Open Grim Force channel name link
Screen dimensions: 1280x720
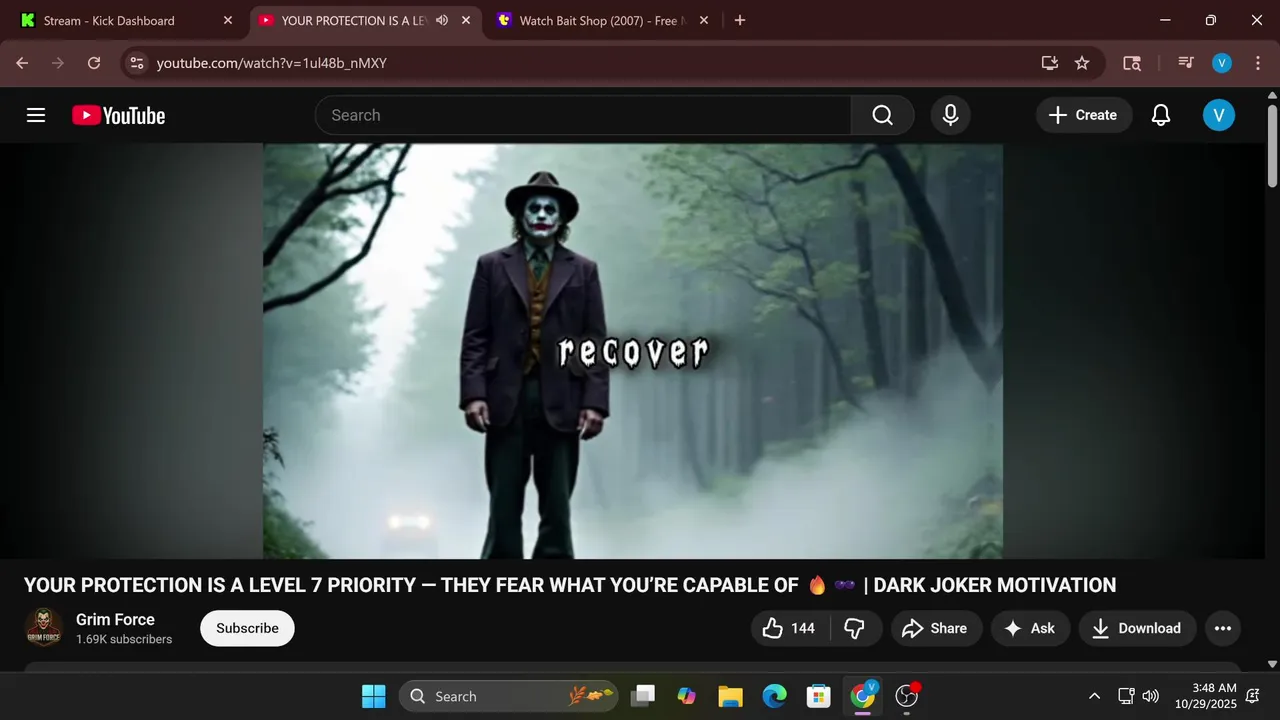[x=115, y=619]
